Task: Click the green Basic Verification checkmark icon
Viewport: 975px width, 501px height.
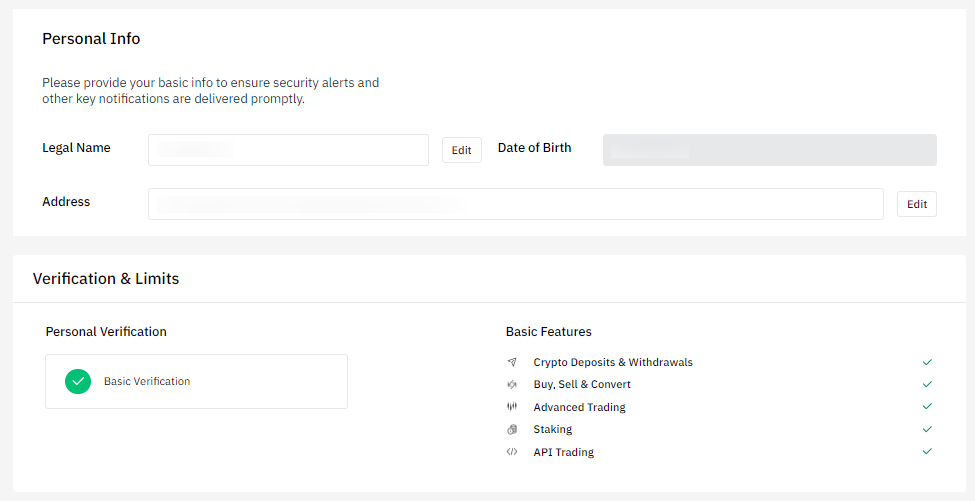Action: (78, 381)
